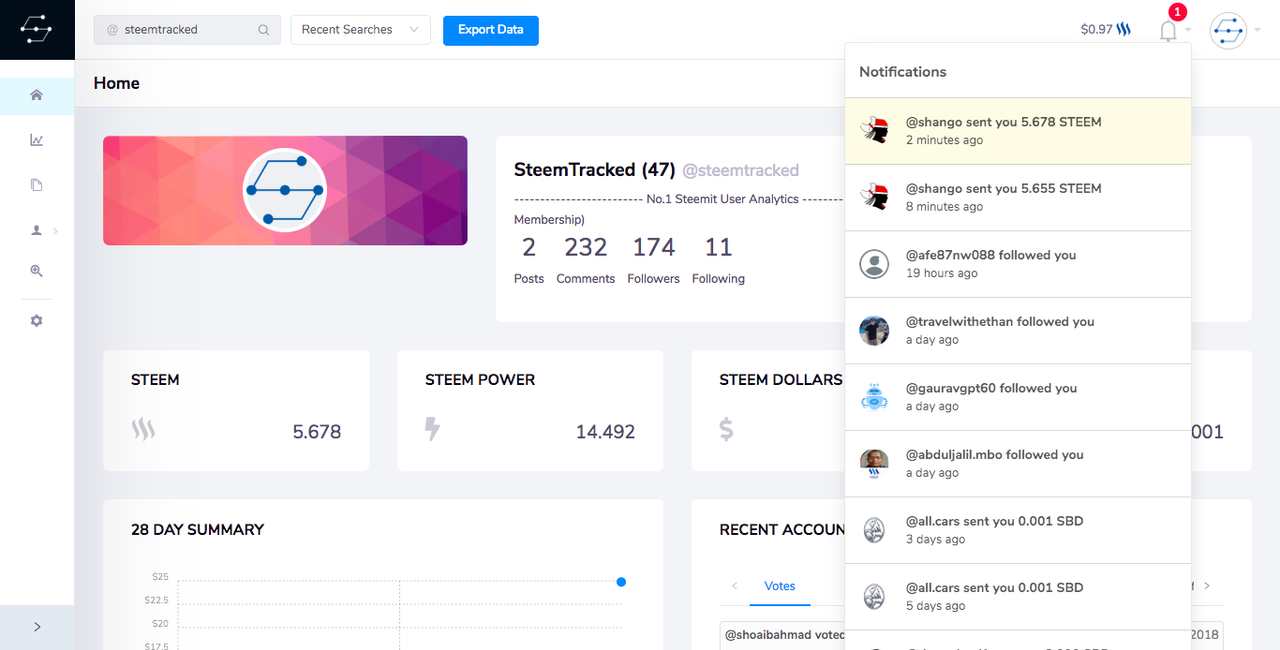Image resolution: width=1280 pixels, height=650 pixels.
Task: Click the SteemTracked logo in top-left corner
Action: (36, 30)
